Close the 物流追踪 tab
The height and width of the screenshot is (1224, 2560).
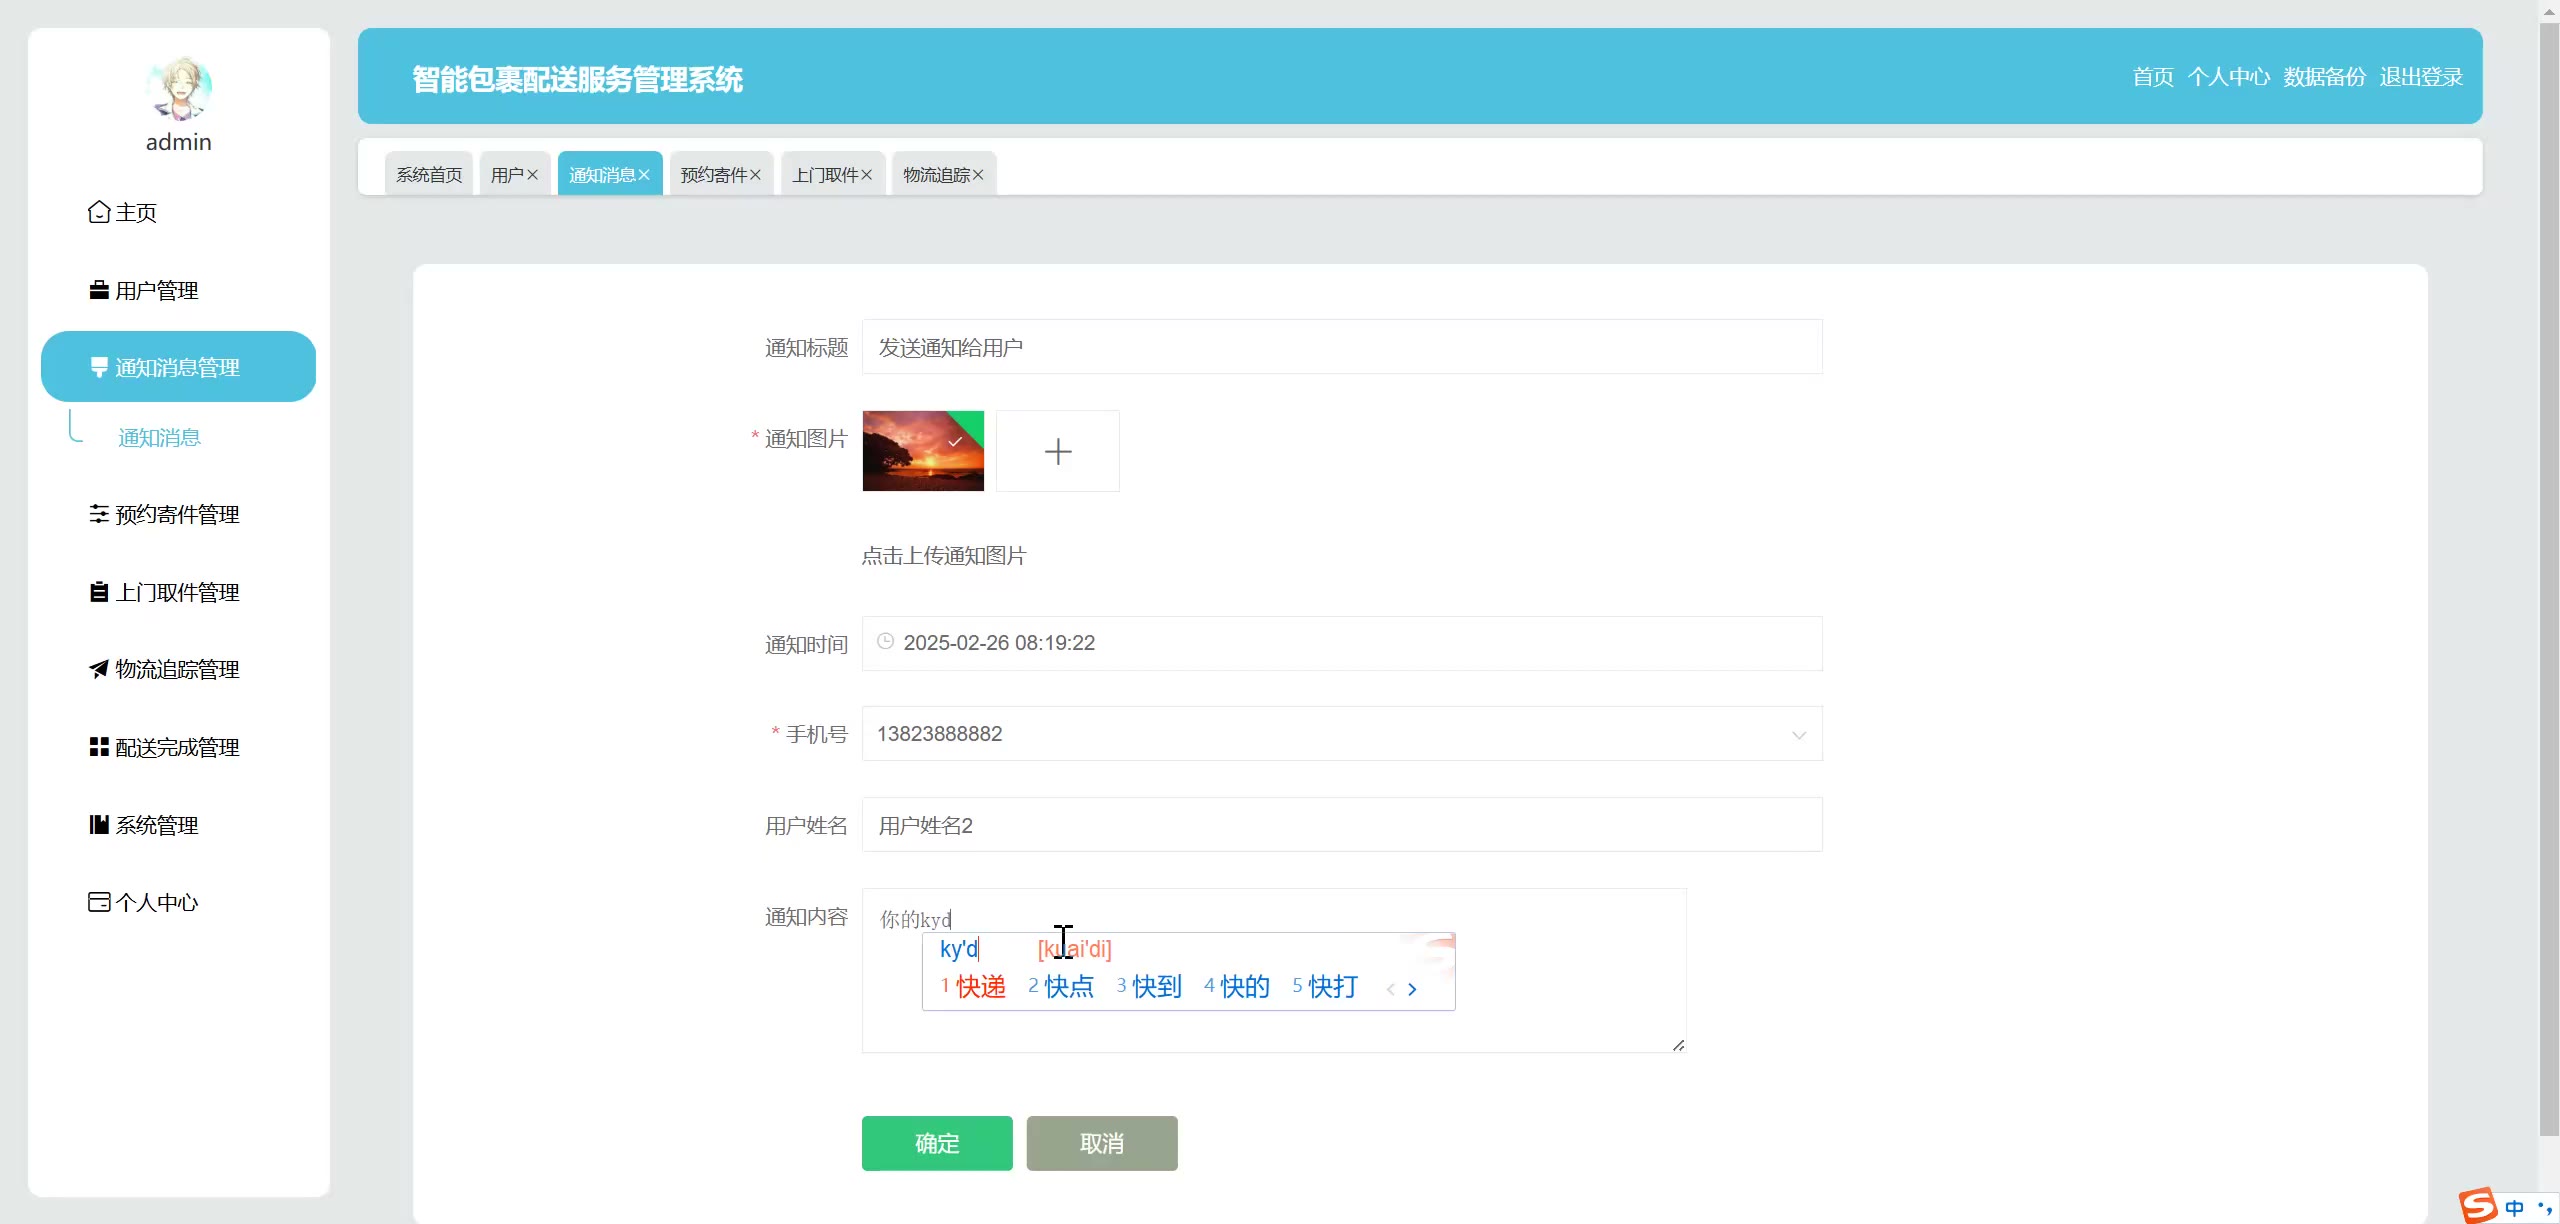pyautogui.click(x=978, y=175)
